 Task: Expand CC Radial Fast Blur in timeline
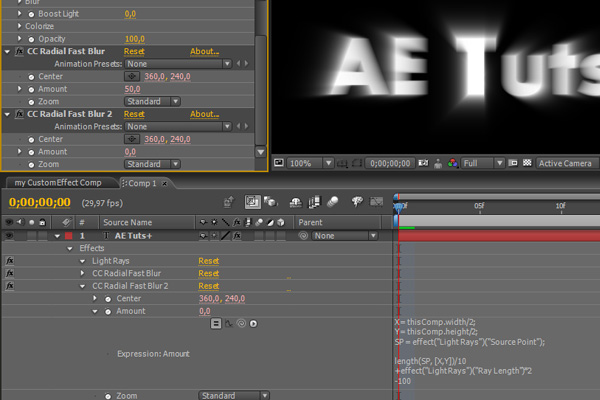point(82,273)
